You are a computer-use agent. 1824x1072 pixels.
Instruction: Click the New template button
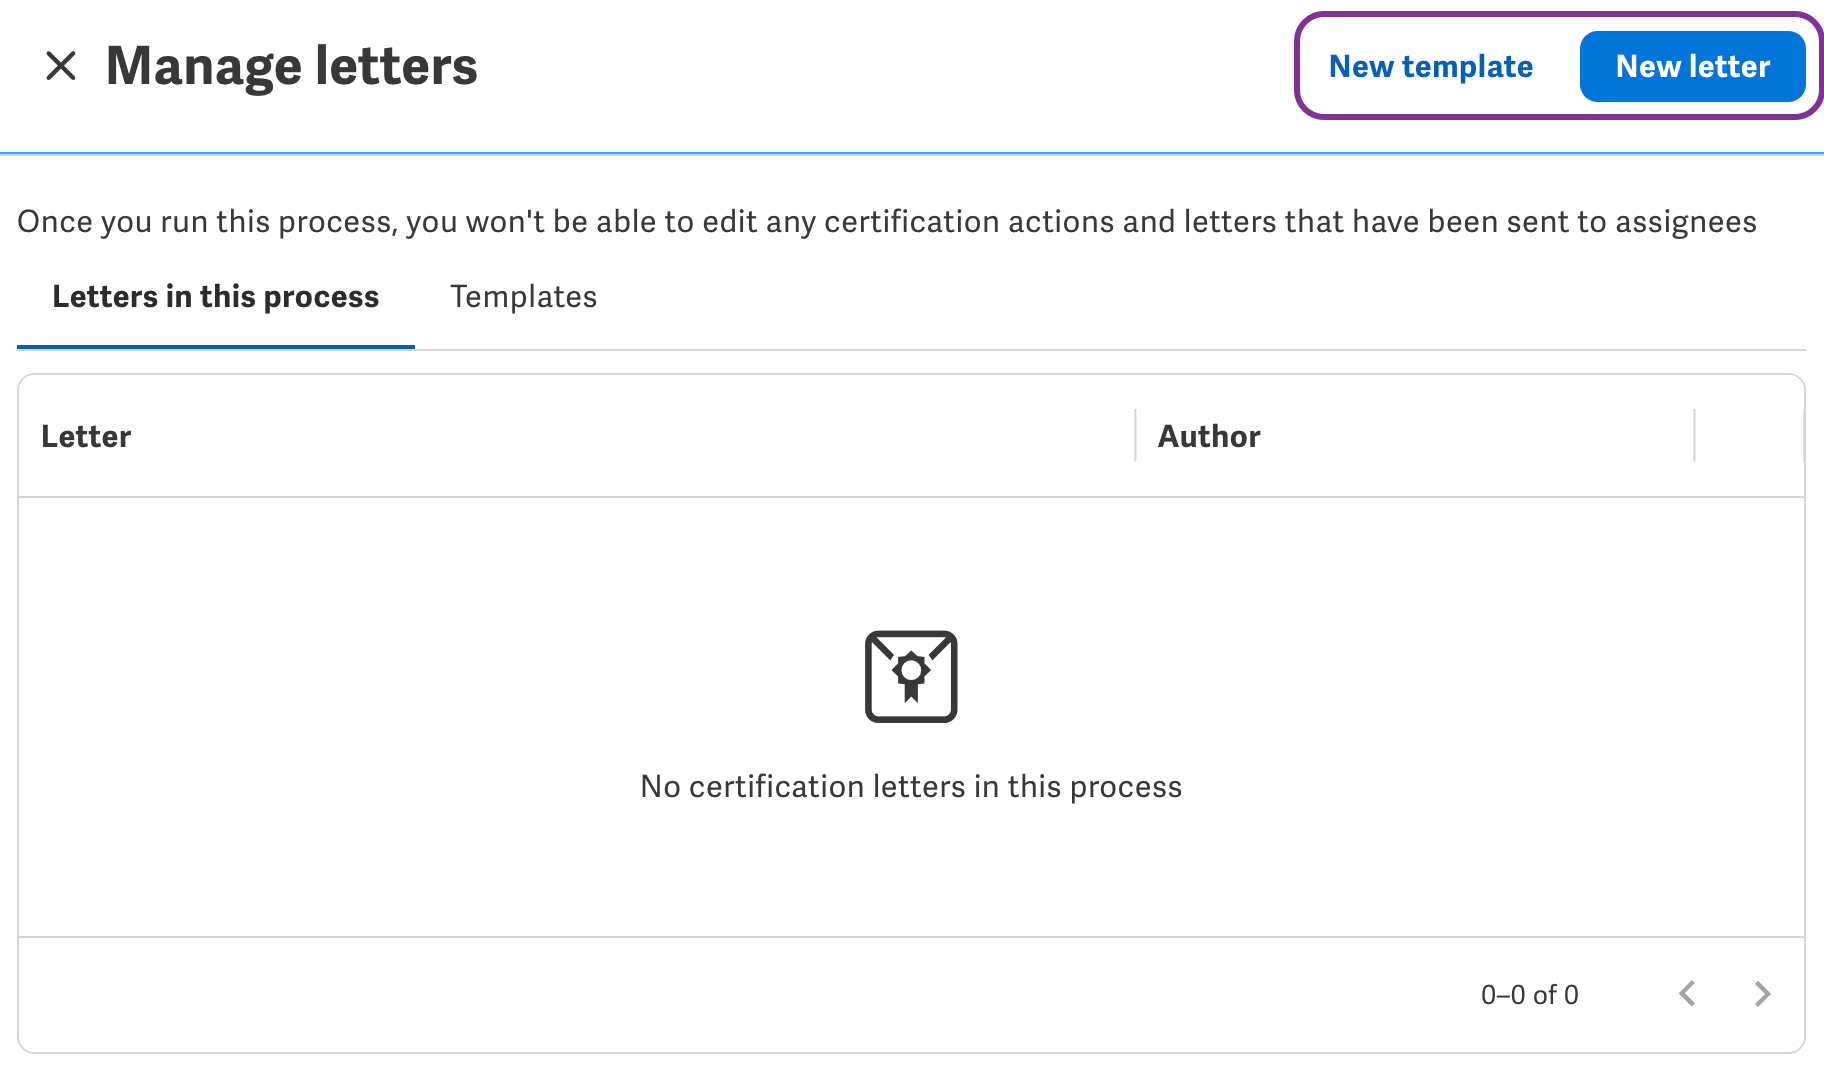pos(1430,67)
